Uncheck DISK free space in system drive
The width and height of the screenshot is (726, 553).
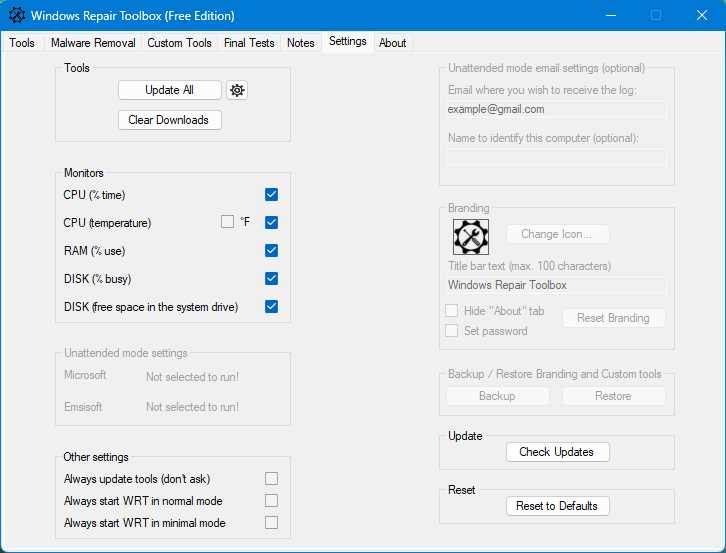[271, 306]
